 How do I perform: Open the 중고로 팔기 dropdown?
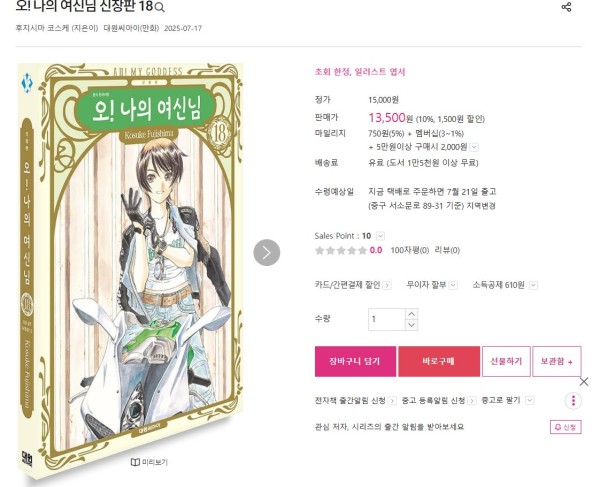(x=529, y=401)
